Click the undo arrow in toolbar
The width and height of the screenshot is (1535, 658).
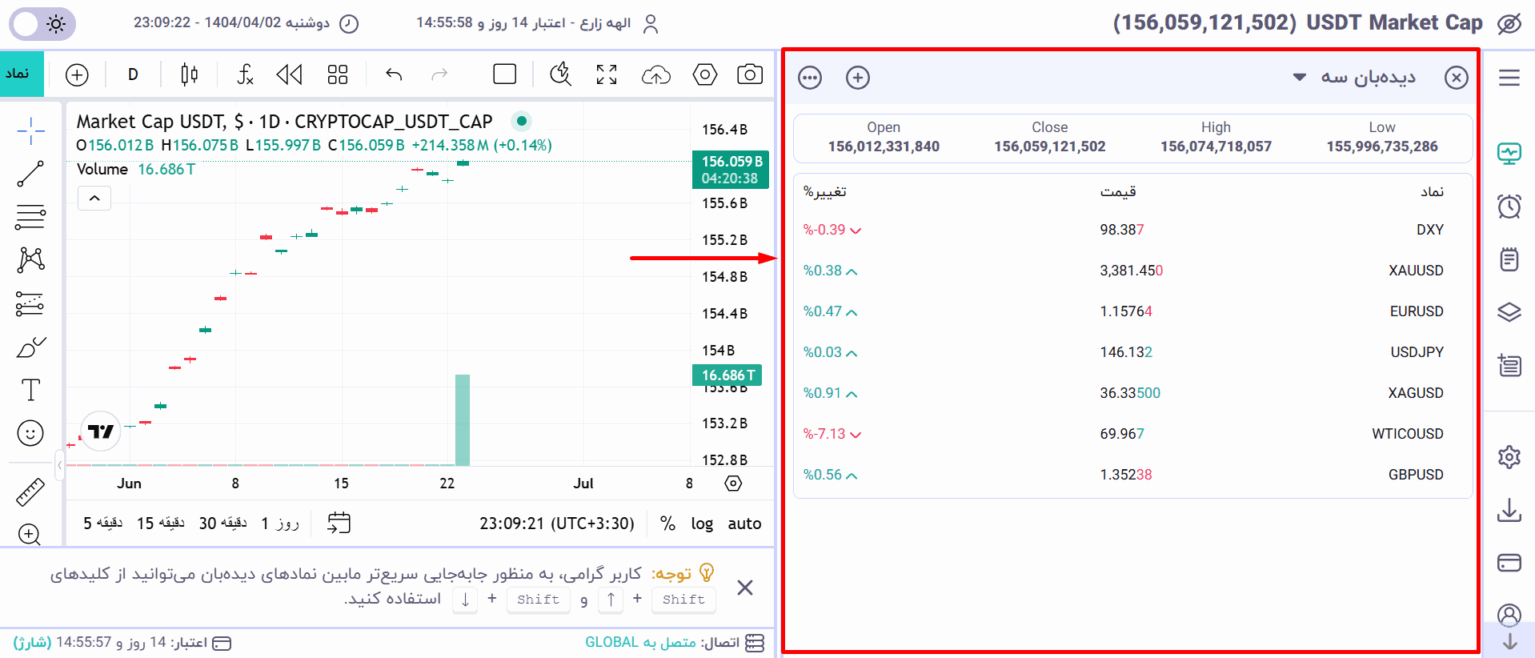394,75
